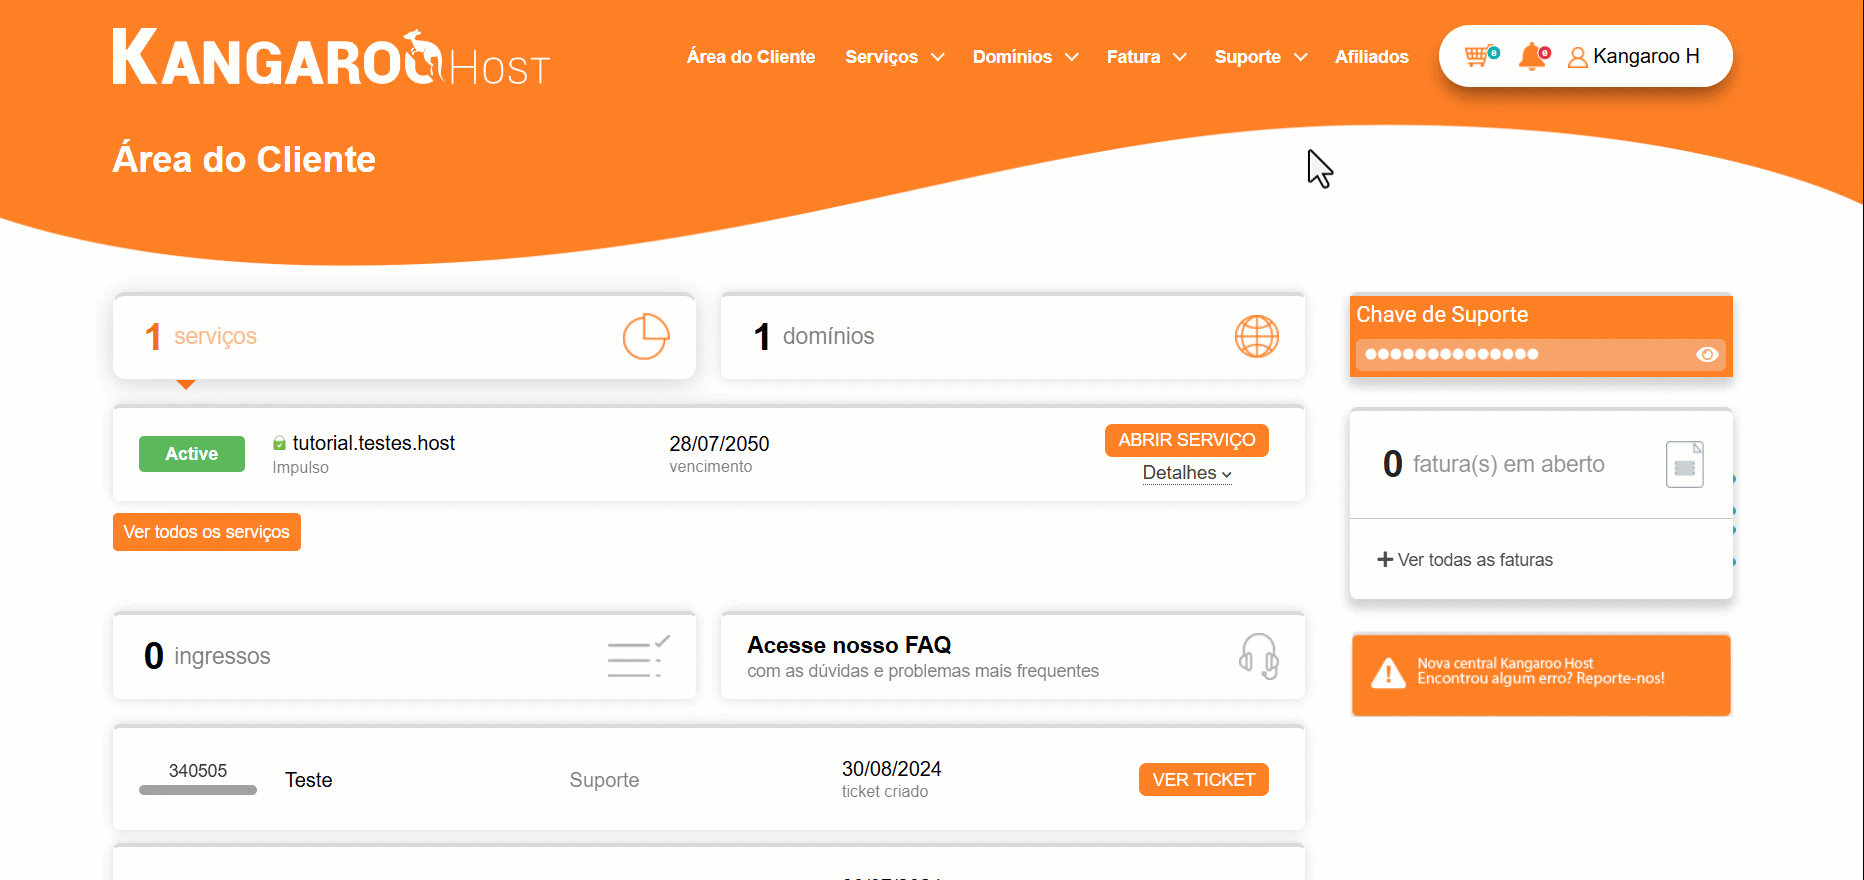Screen dimensions: 1864x880
Task: Click the ticket 340505 progress bar
Action: pyautogui.click(x=198, y=790)
